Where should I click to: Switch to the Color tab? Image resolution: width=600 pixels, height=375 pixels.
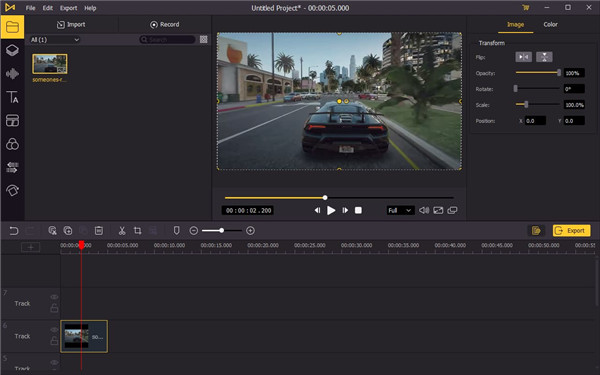click(550, 24)
